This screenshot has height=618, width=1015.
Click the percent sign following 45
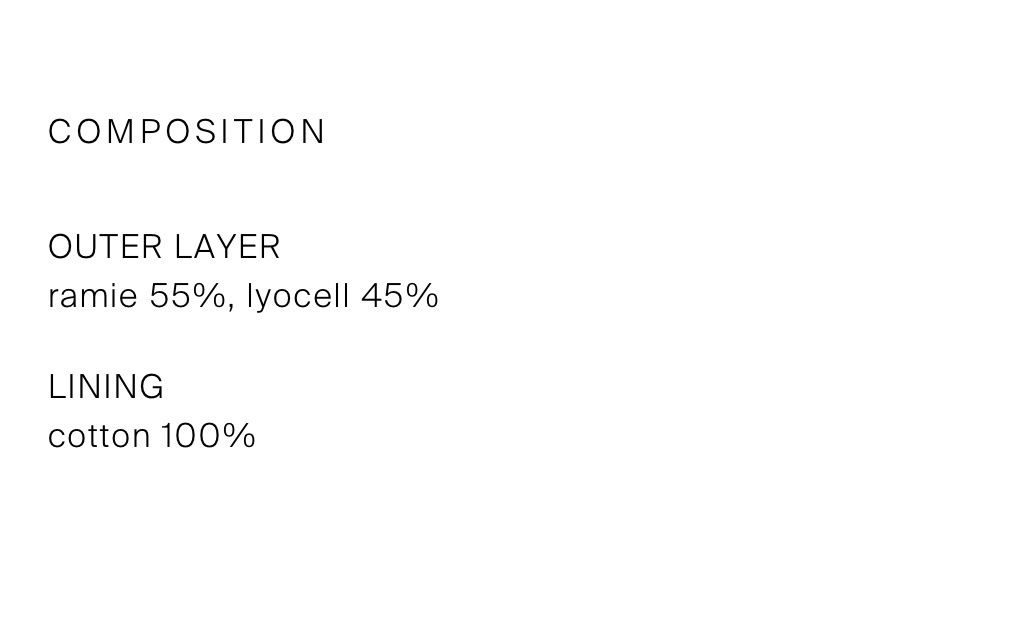[x=420, y=296]
